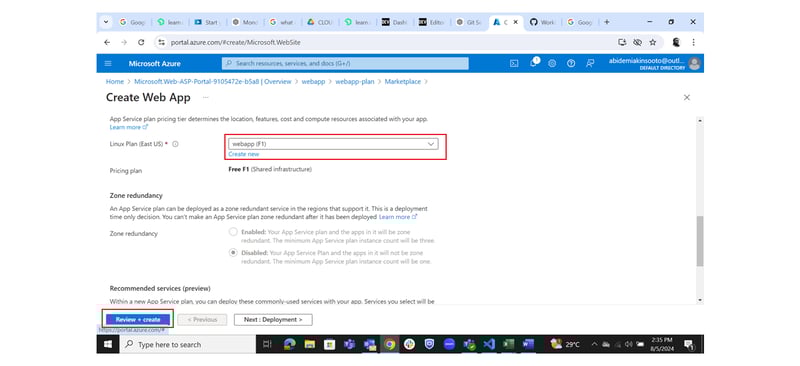Open the account avatar menu
Screen dimensions: 800x366
tap(694, 64)
